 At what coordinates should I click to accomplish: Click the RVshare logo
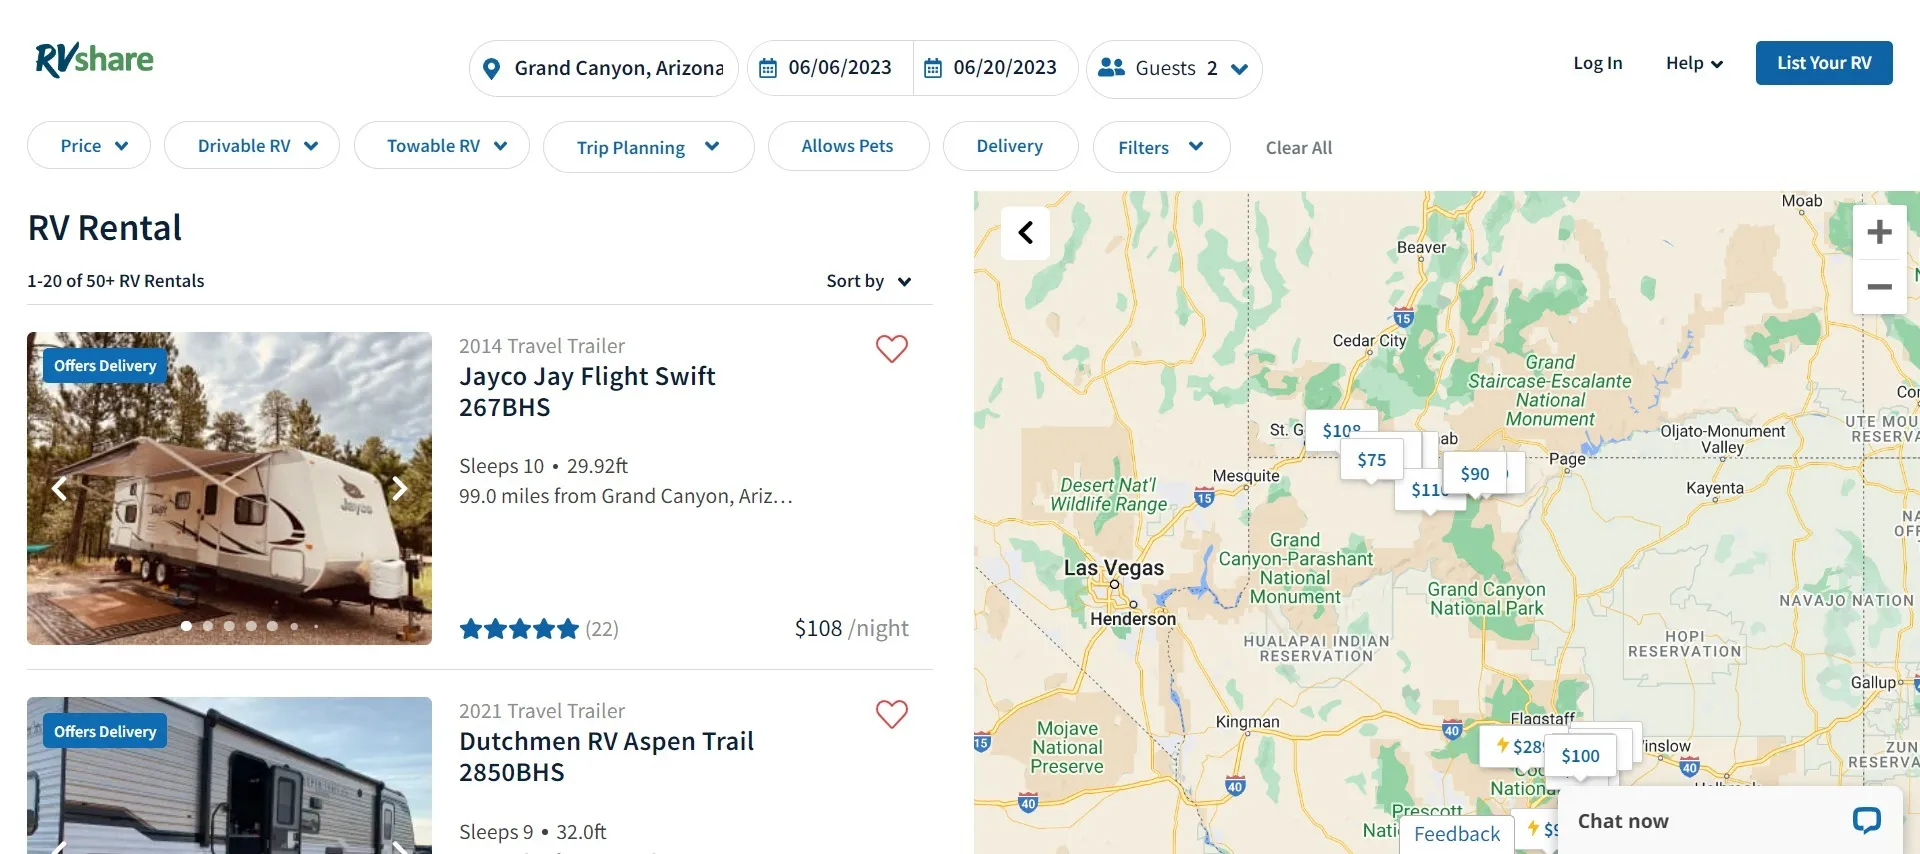[94, 60]
